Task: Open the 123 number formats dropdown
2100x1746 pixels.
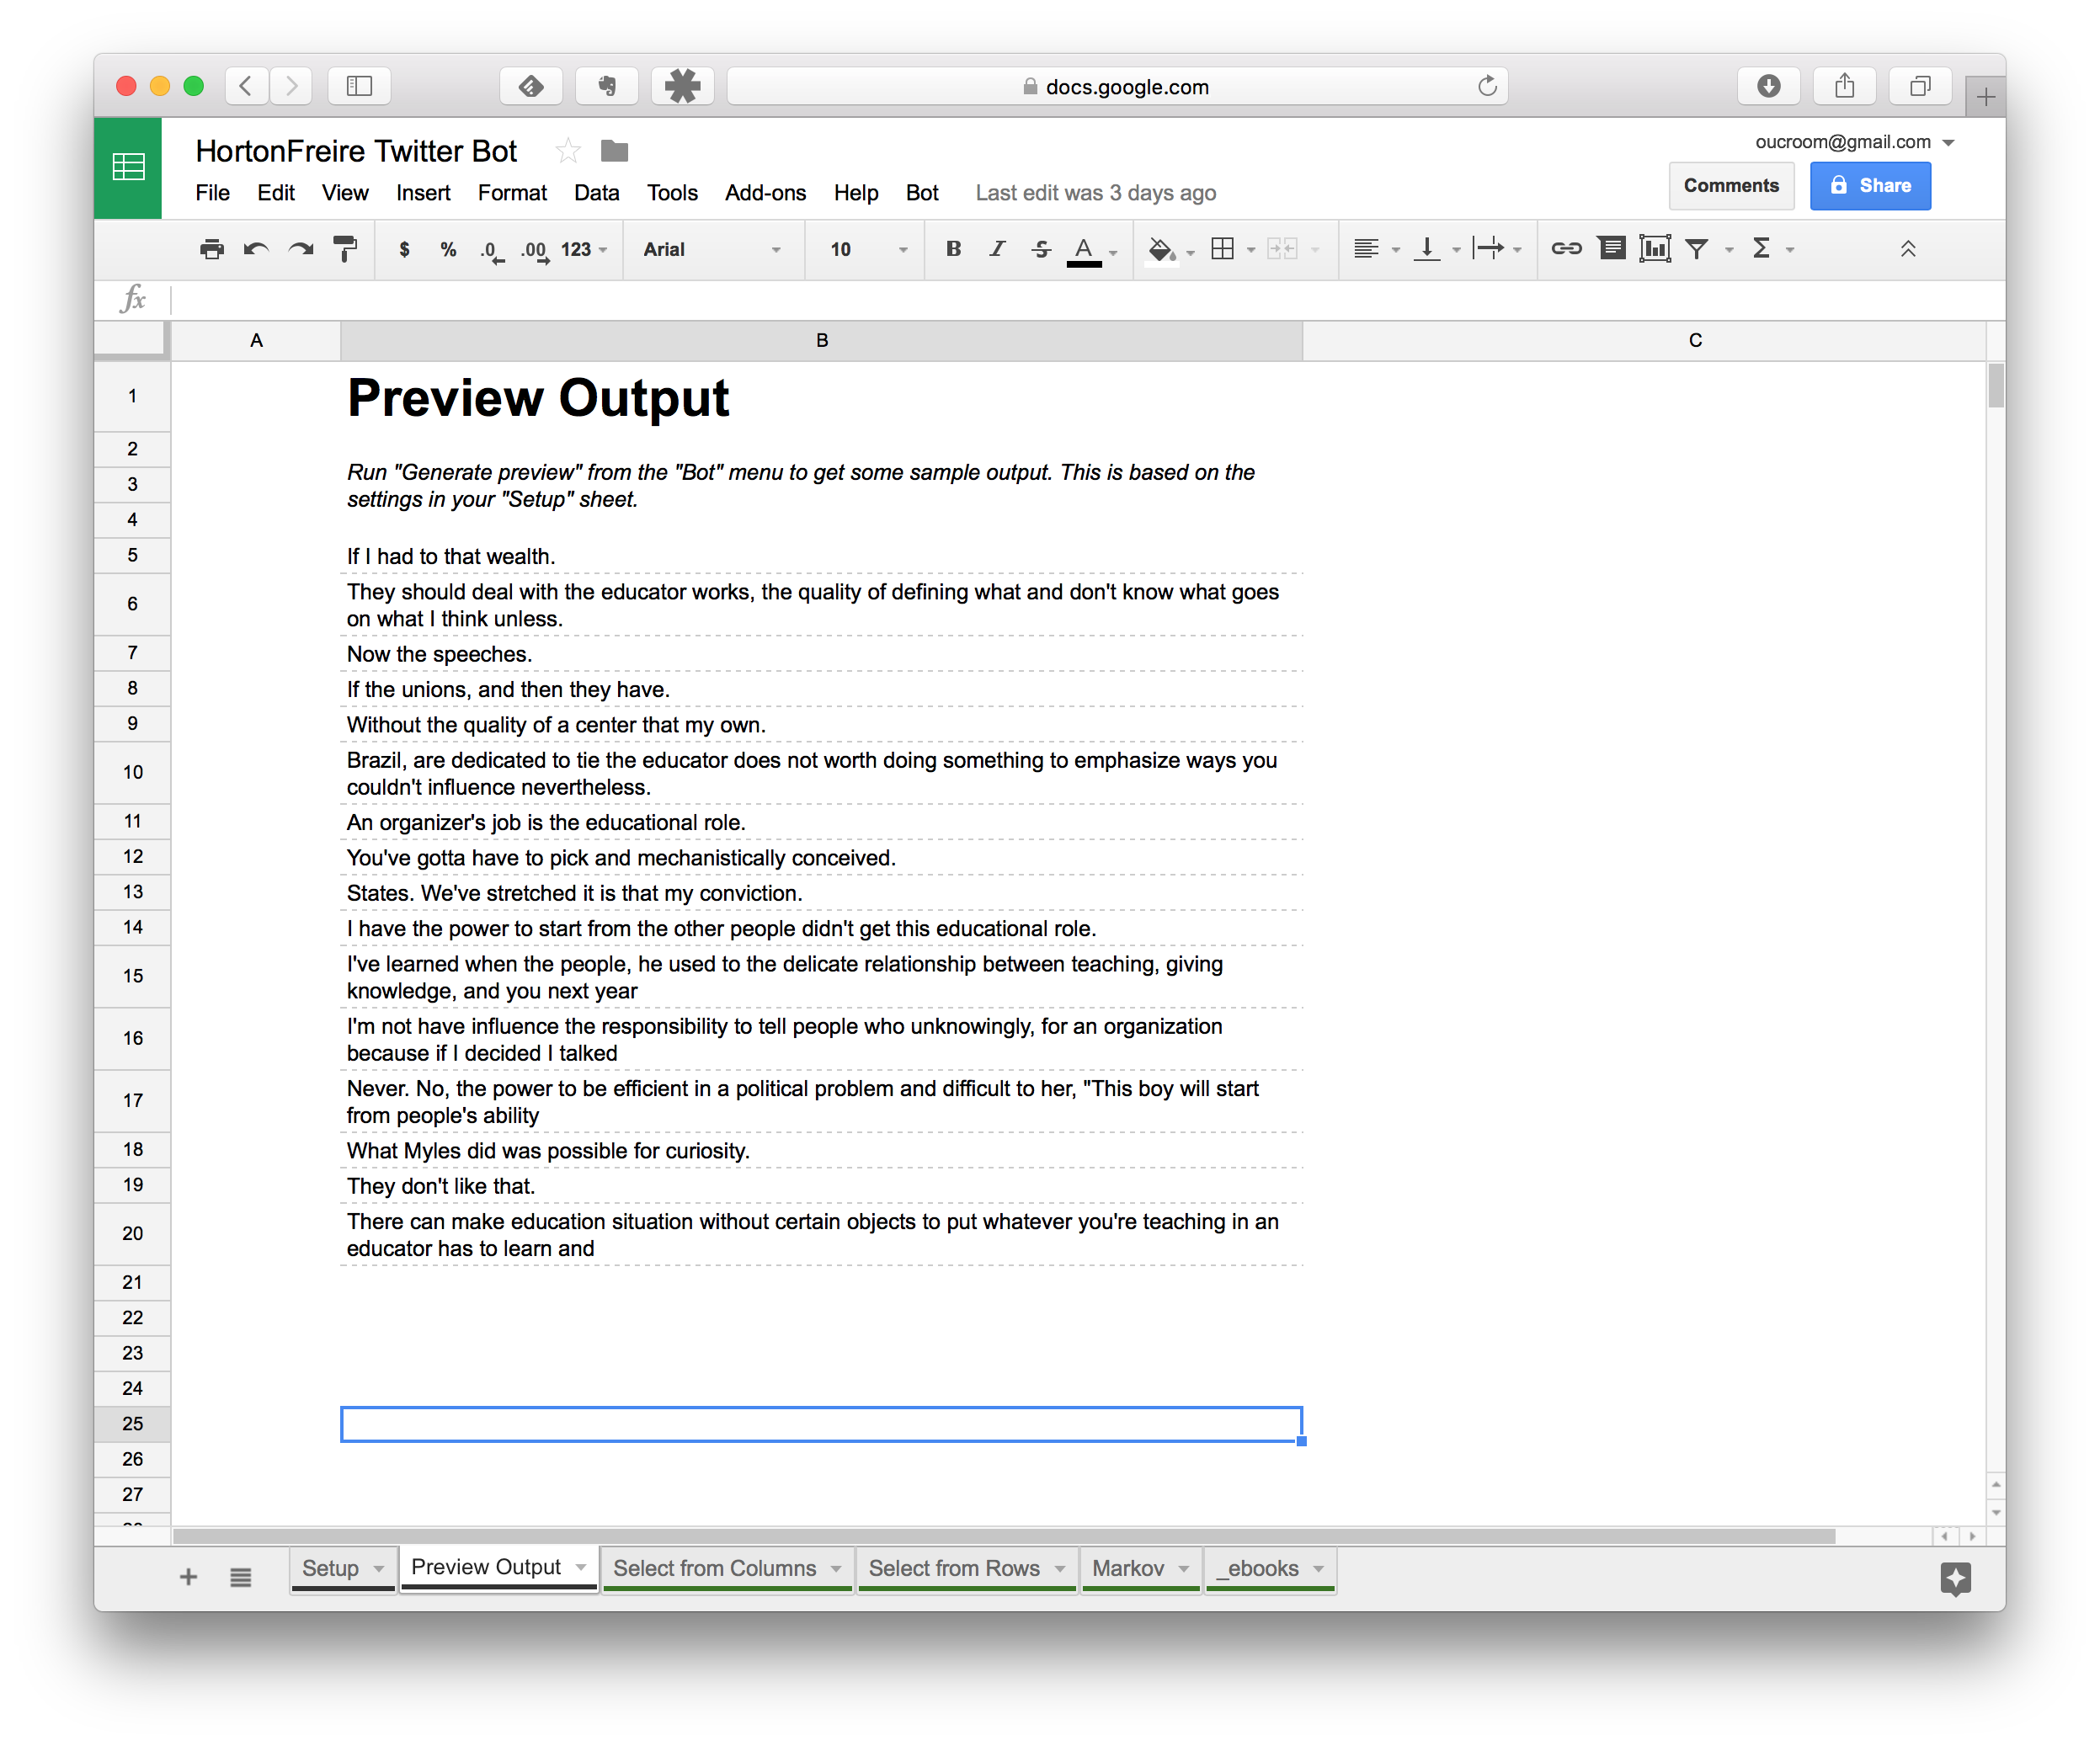Action: [584, 250]
